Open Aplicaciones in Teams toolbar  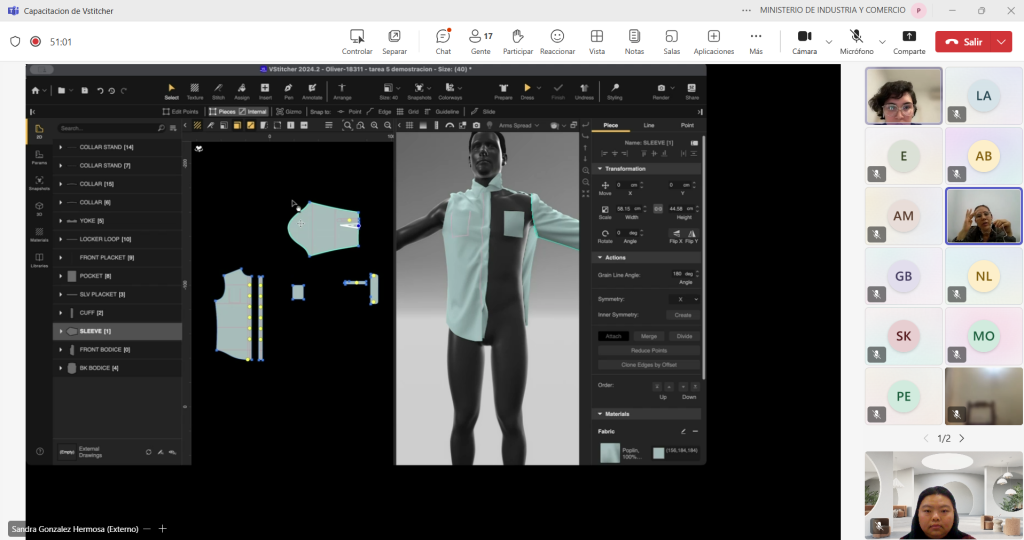[x=714, y=42]
